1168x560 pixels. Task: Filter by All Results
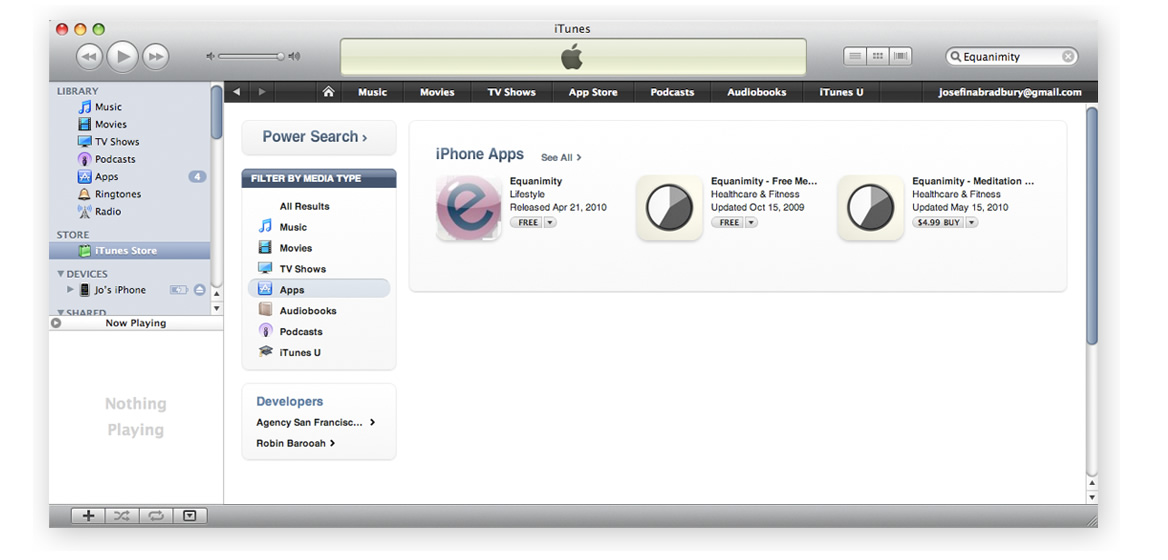305,206
